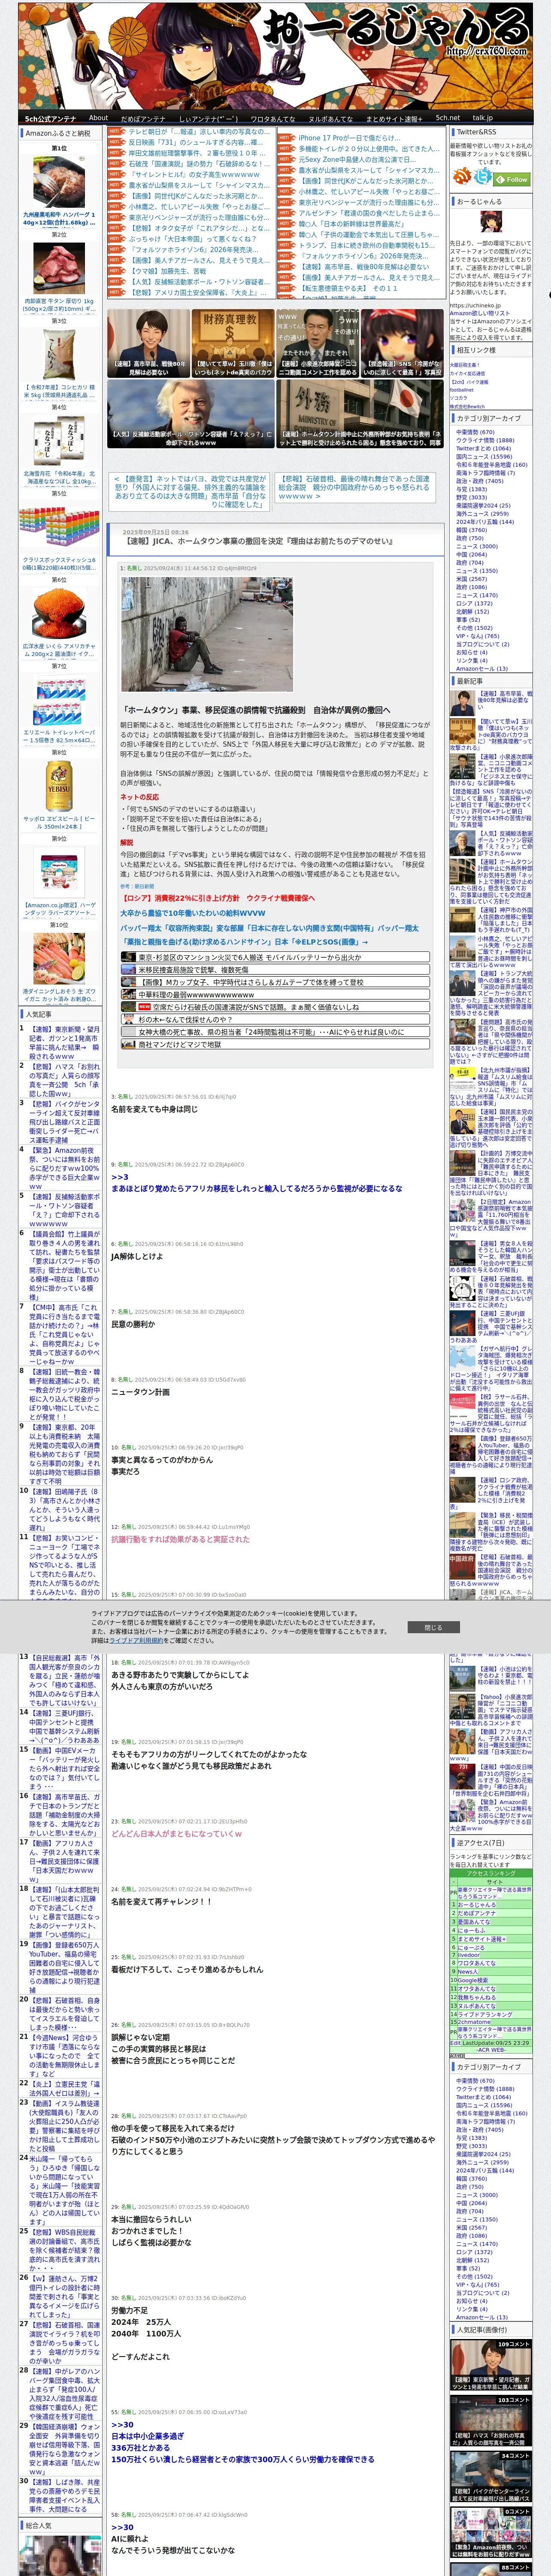Open the まとめサイト速報+ nav item
The image size is (551, 2576).
pos(394,118)
